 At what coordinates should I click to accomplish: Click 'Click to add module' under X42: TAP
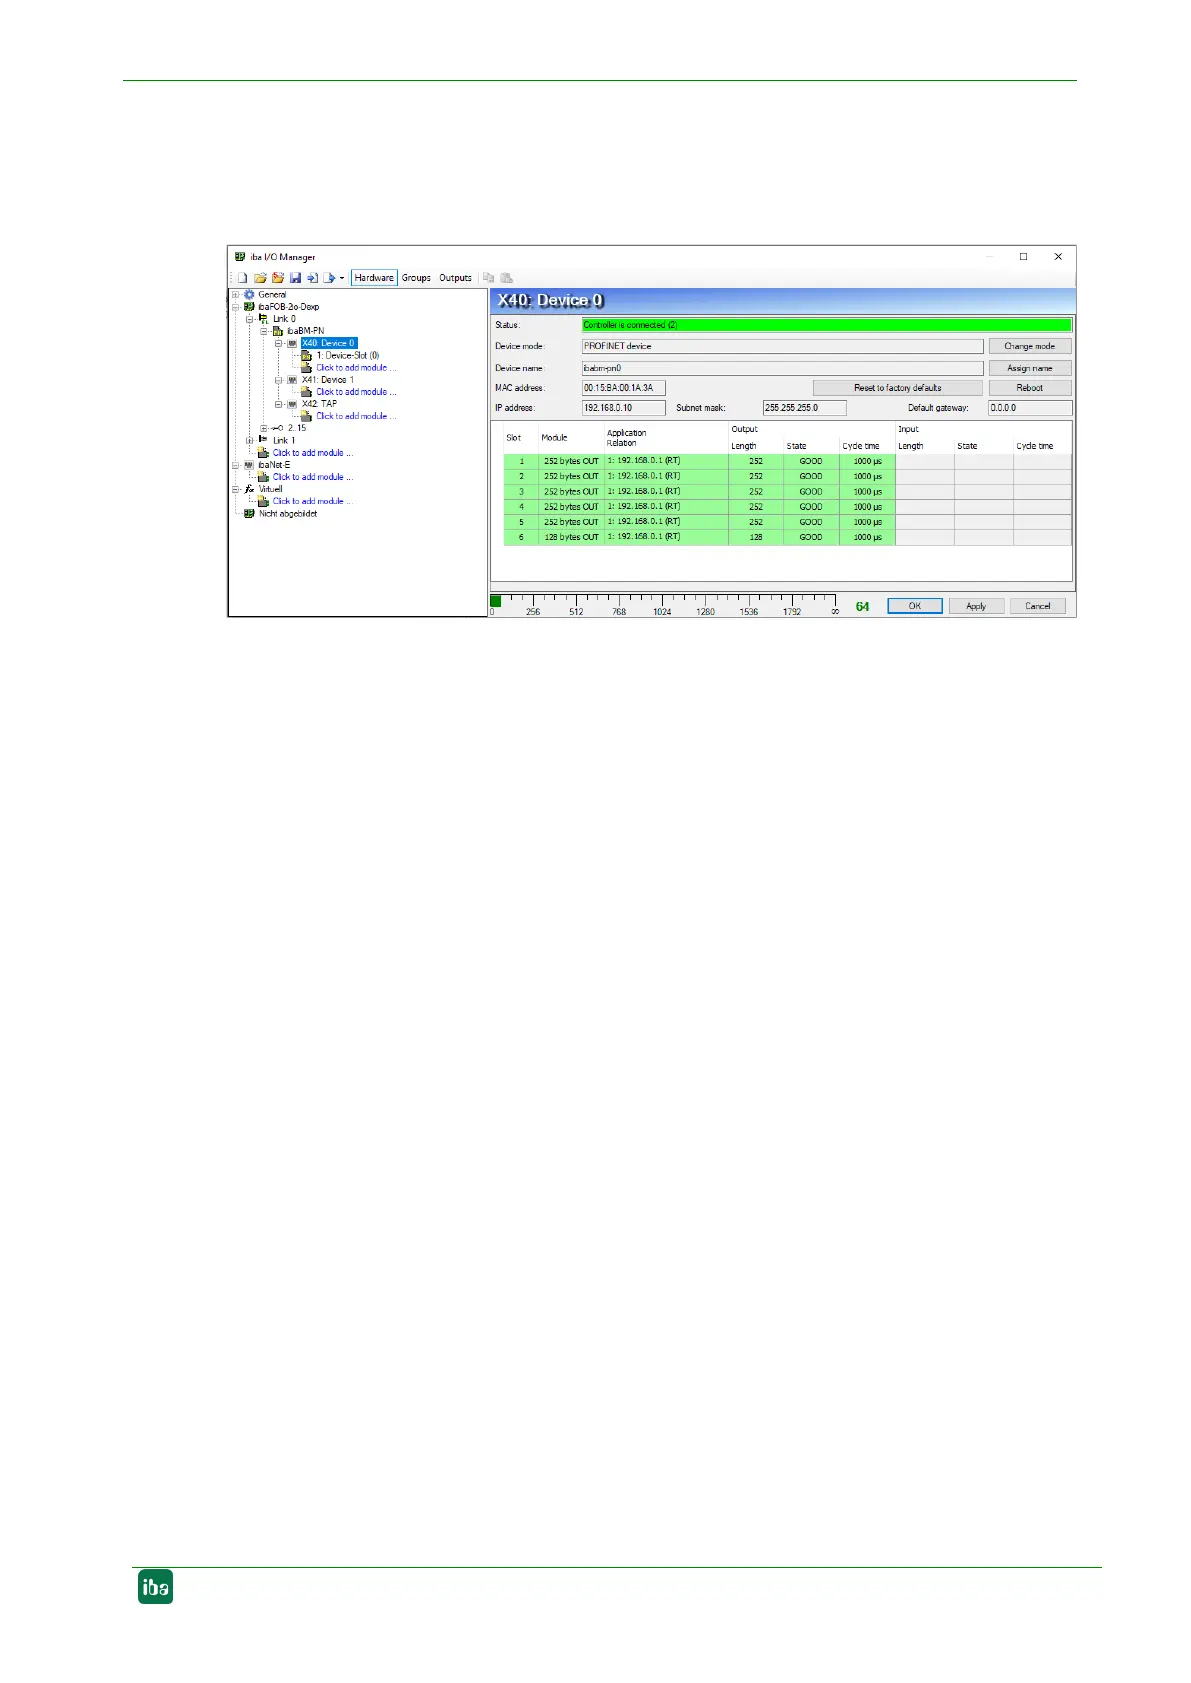click(x=356, y=416)
